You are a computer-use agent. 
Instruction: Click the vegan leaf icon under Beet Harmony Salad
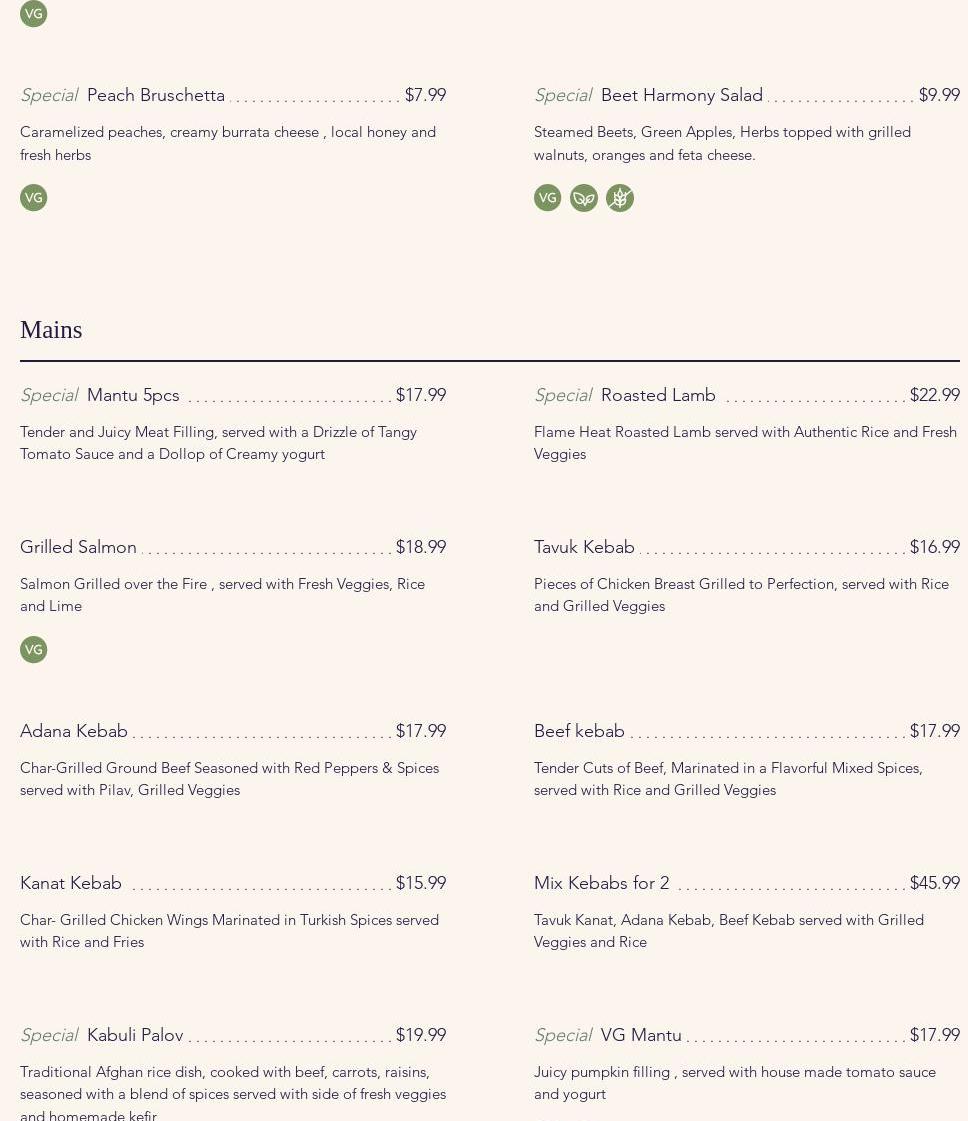point(584,198)
